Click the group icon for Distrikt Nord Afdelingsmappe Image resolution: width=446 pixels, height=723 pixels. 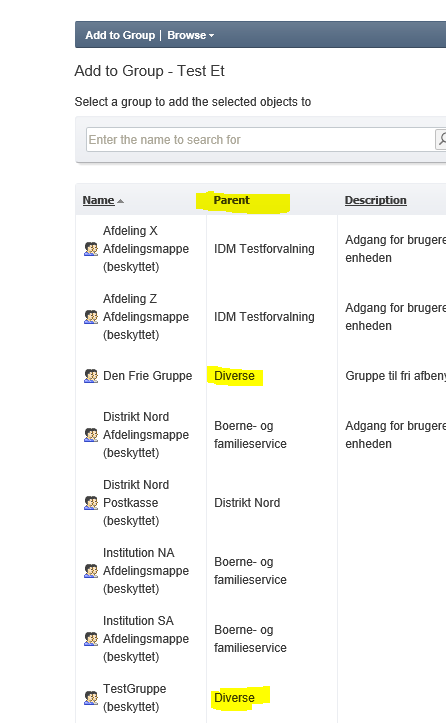pos(91,435)
